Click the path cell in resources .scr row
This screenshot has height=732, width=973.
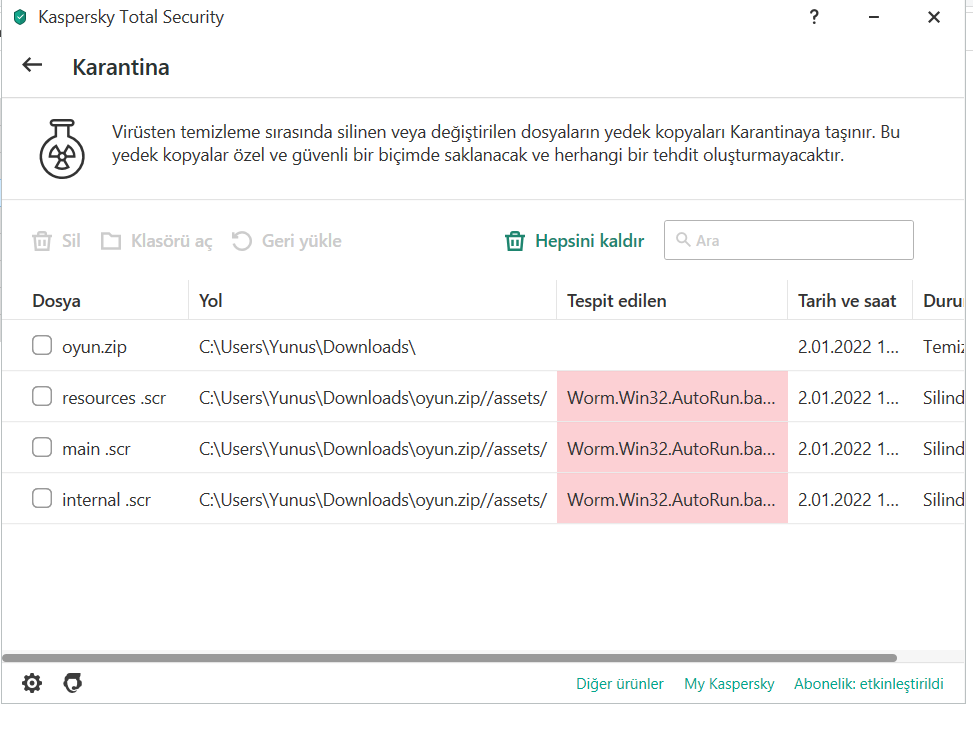click(x=373, y=398)
